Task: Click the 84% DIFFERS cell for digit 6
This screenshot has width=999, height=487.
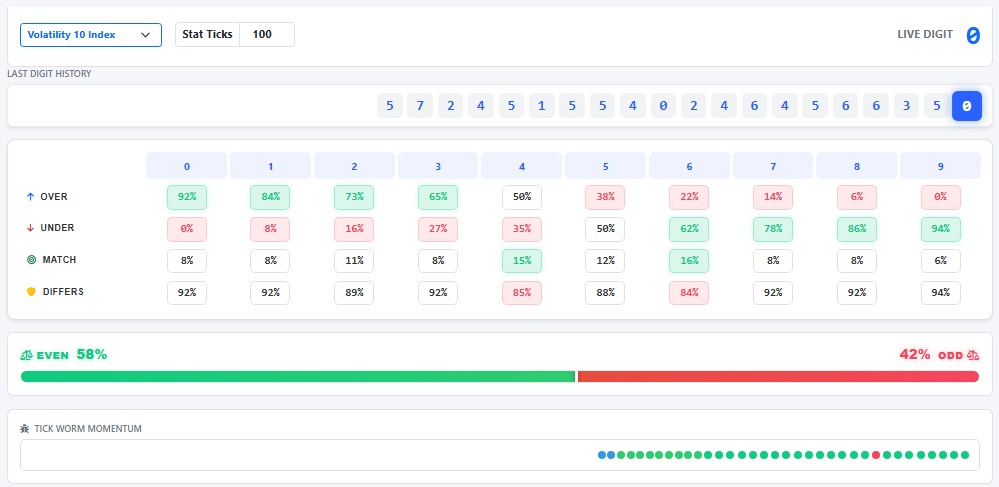Action: point(688,293)
